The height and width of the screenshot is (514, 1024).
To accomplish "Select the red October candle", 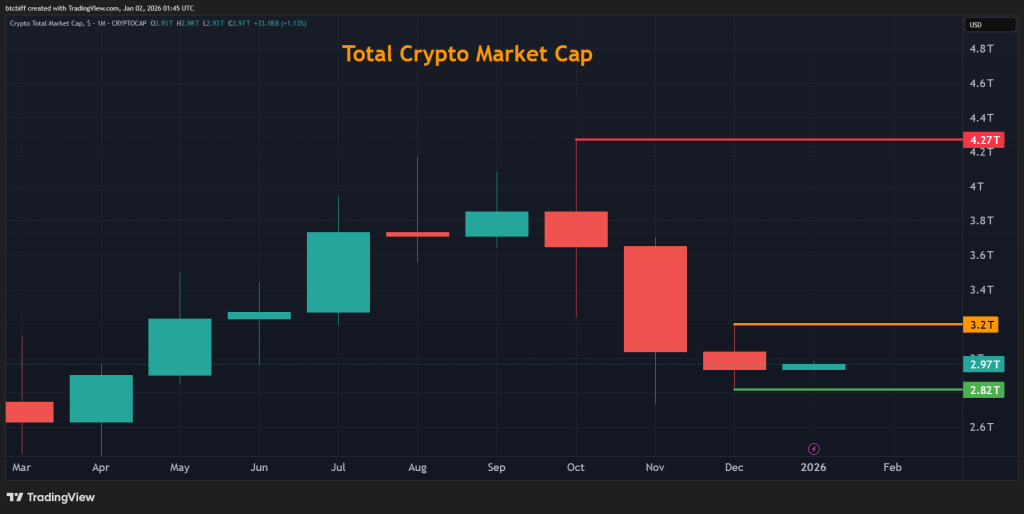I will coord(576,229).
